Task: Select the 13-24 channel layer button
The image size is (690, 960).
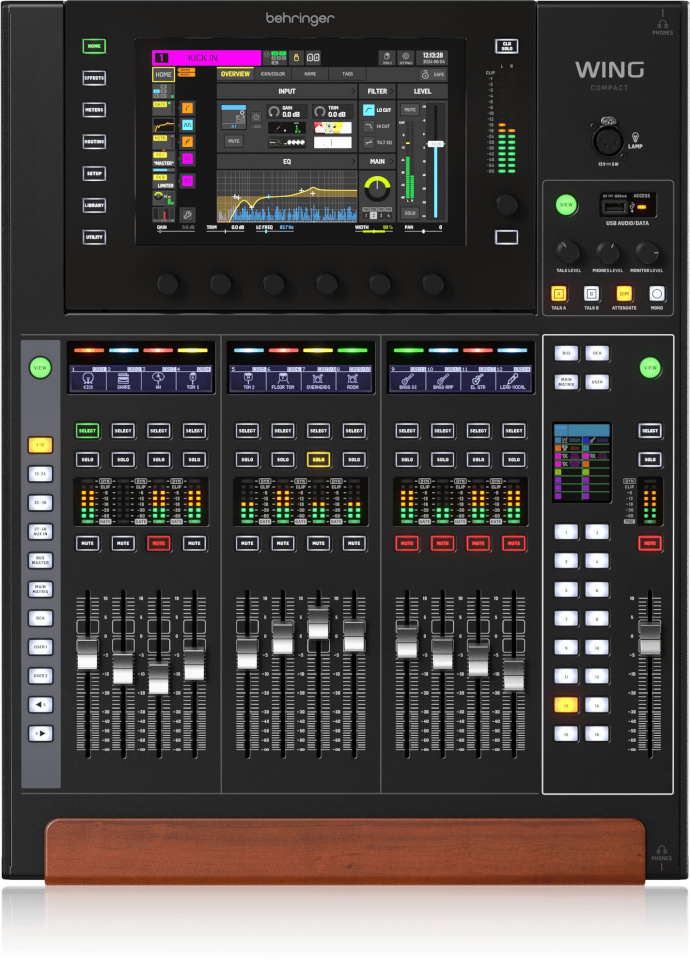Action: (40, 474)
